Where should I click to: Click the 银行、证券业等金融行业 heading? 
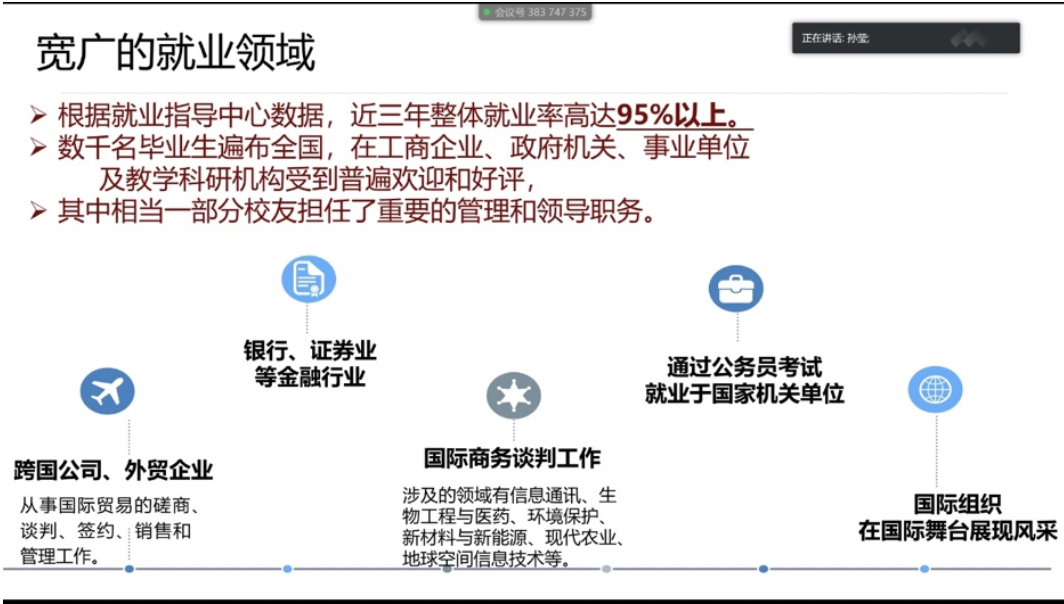[308, 364]
